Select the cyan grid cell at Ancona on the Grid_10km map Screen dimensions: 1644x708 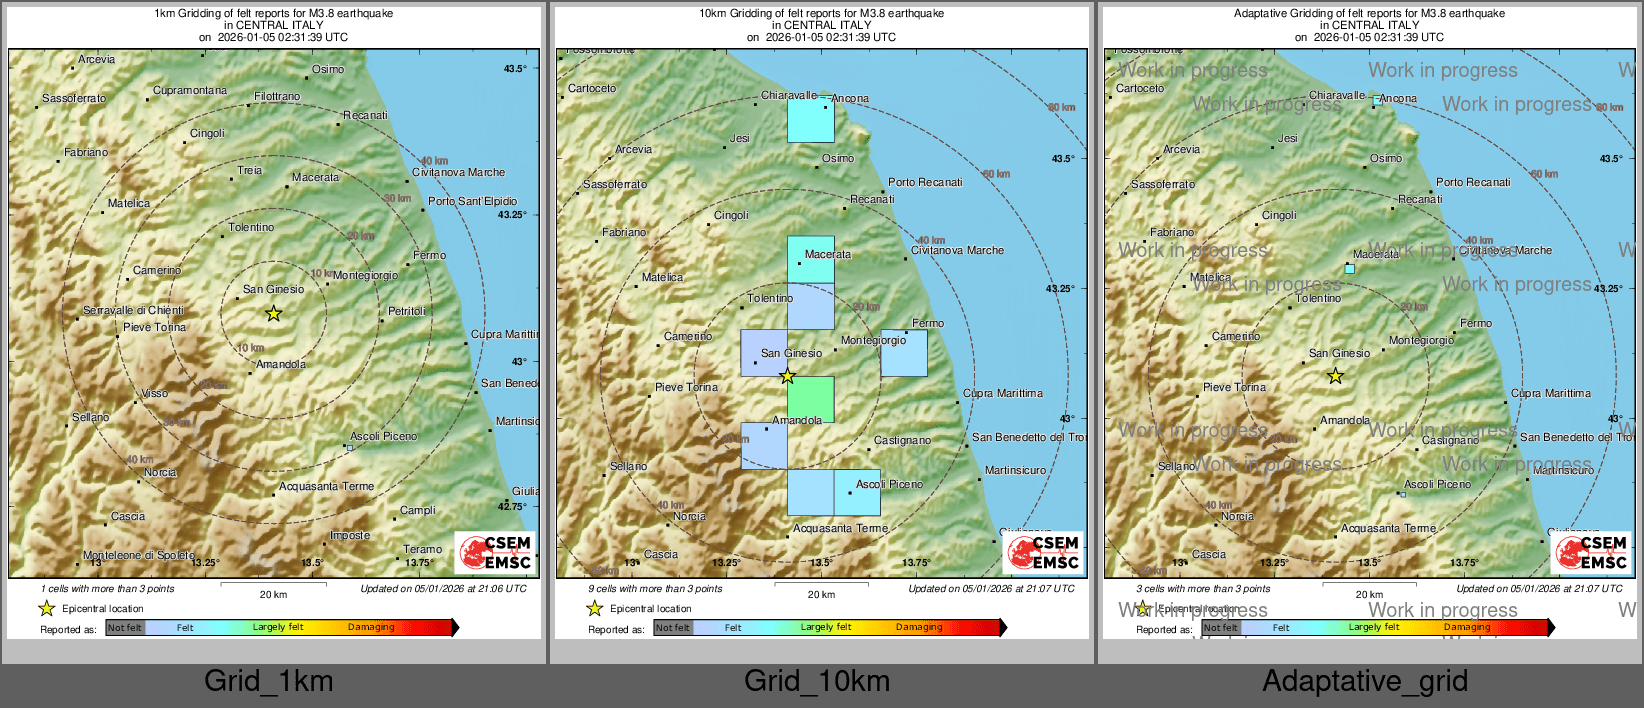point(811,119)
